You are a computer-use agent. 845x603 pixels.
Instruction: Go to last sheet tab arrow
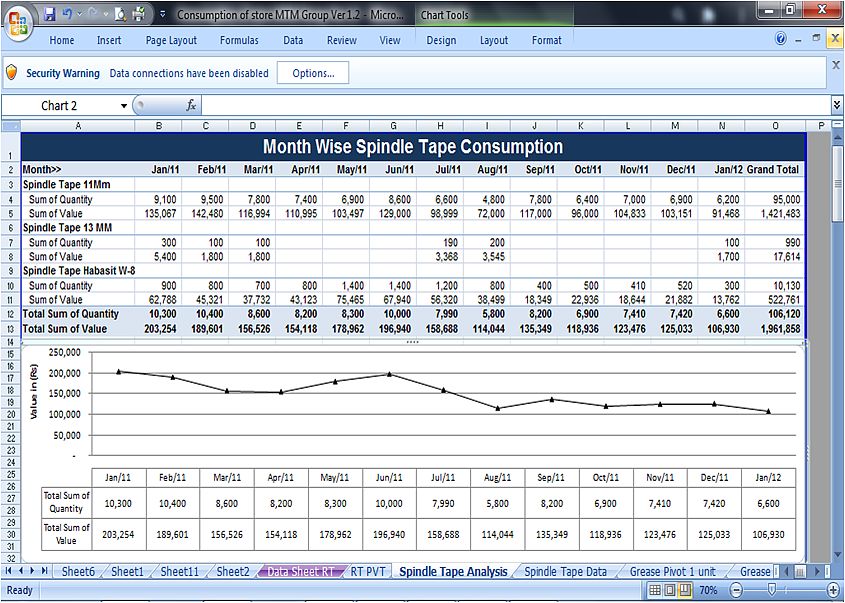point(44,571)
